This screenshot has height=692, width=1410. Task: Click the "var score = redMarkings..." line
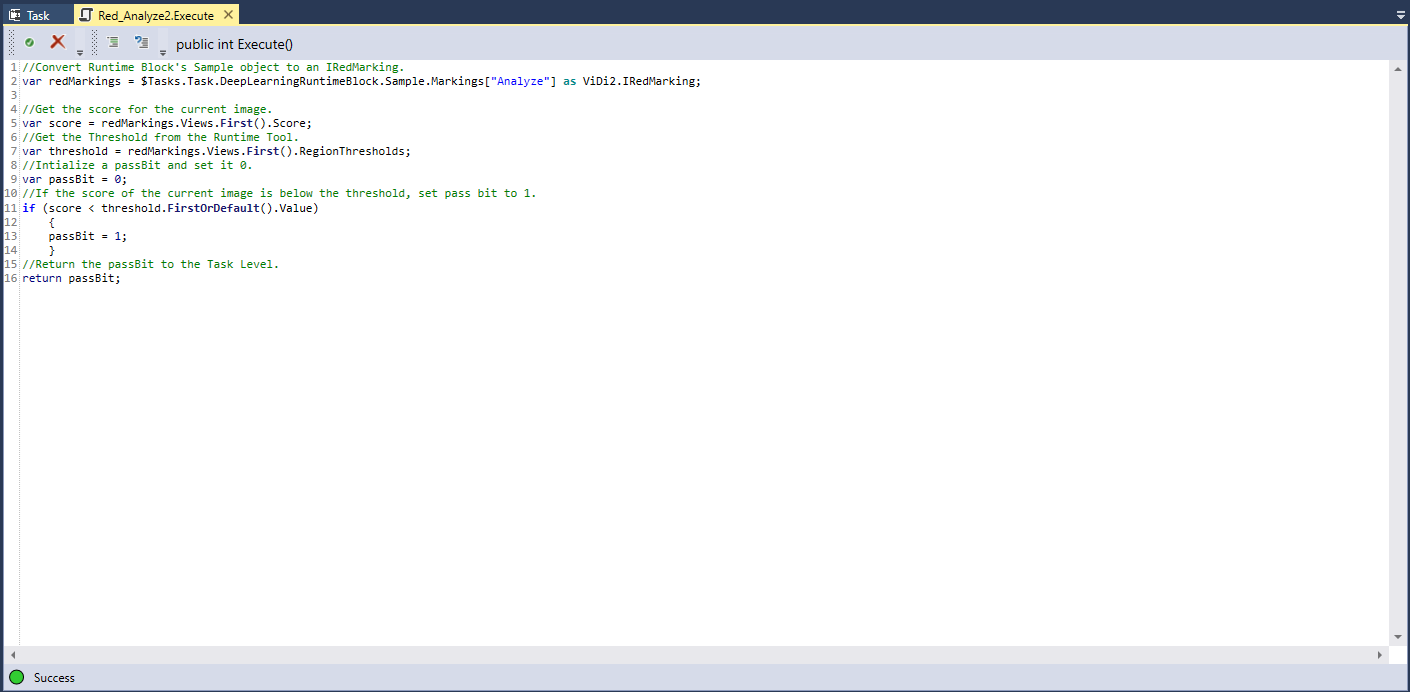(167, 123)
